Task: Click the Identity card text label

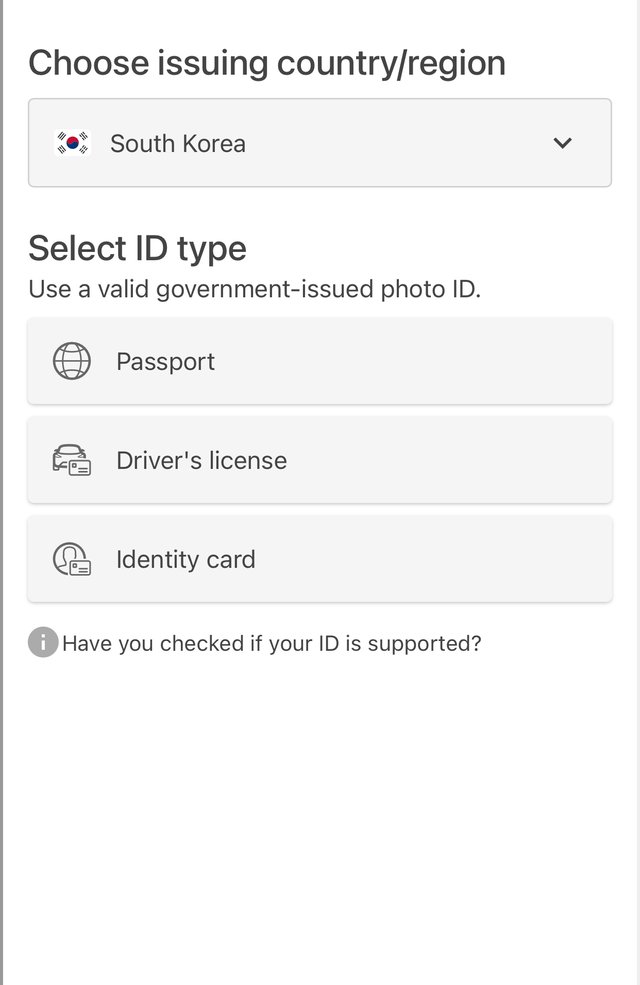Action: coord(186,560)
